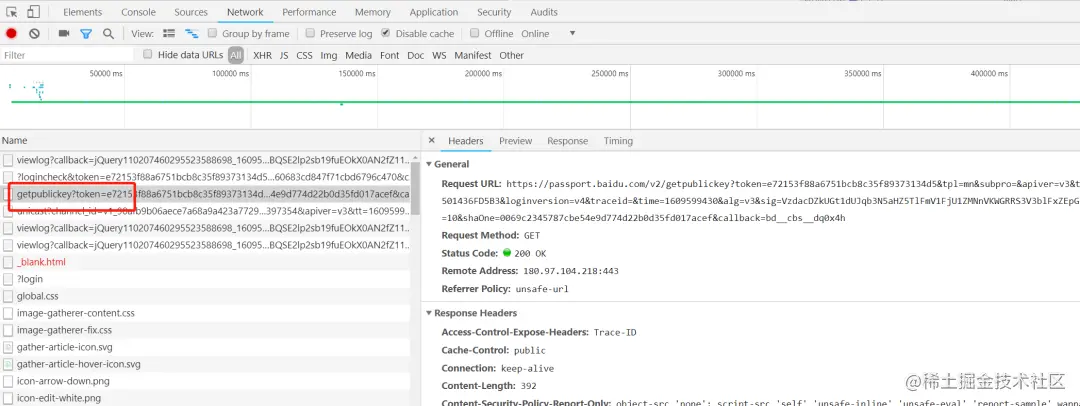This screenshot has height=406, width=1080.
Task: Open the Timing tab of request
Action: click(x=618, y=141)
